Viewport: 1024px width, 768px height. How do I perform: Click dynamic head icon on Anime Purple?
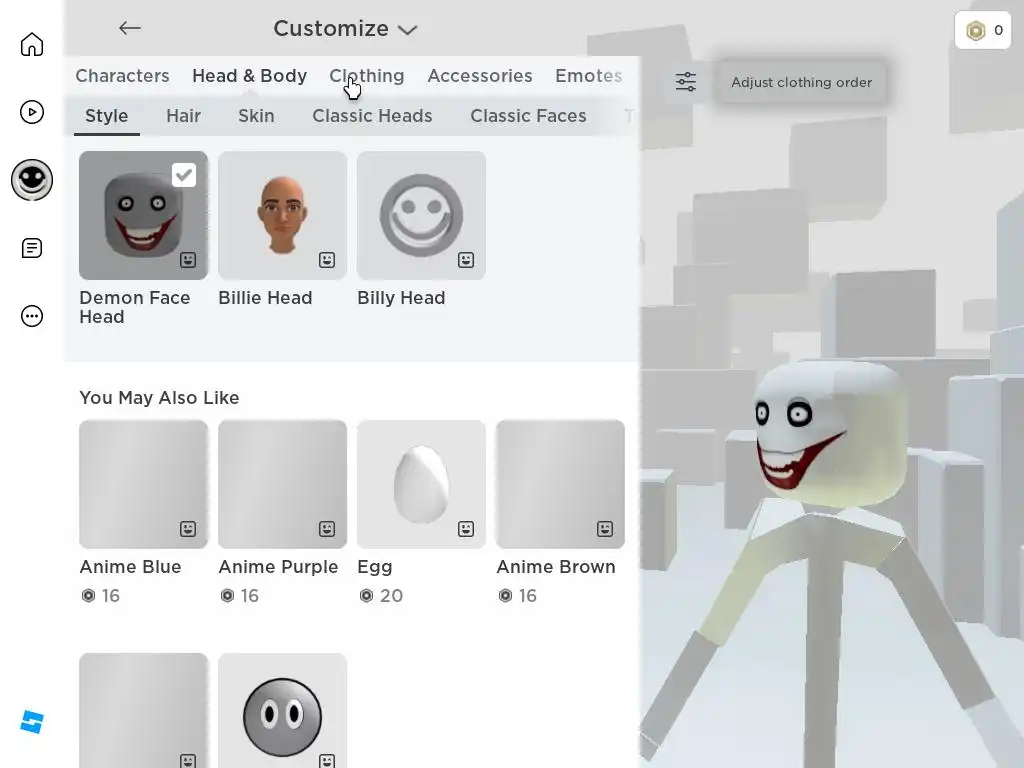[327, 528]
